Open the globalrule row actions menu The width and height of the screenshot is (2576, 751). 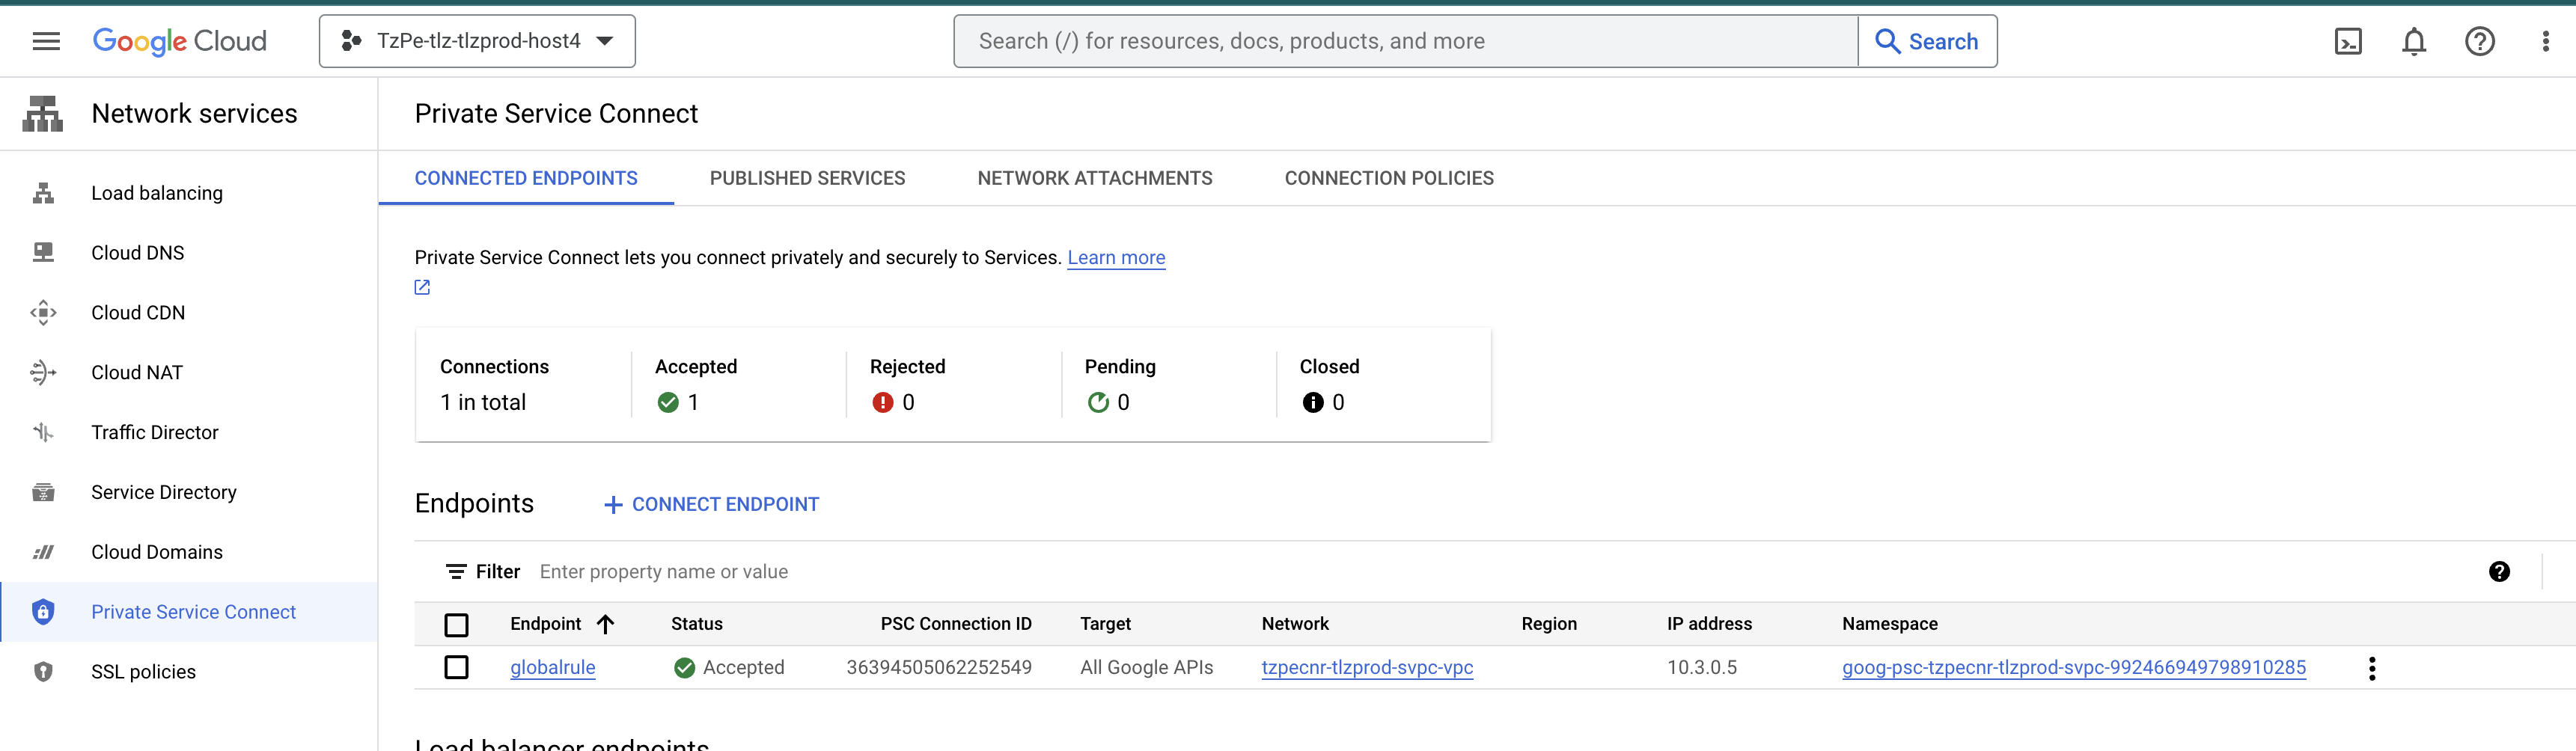coord(2372,667)
